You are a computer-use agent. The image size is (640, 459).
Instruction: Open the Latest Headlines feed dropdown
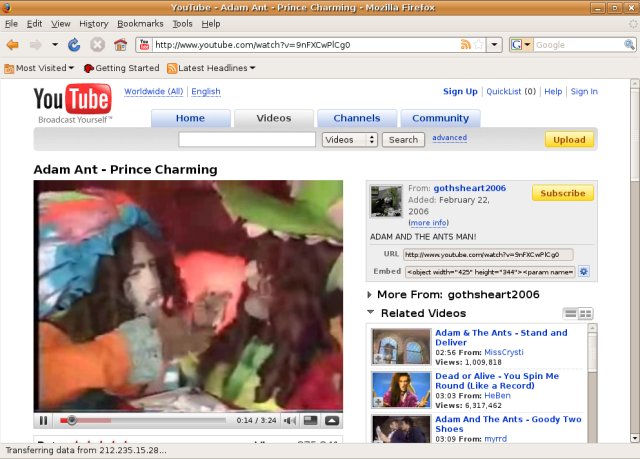(211, 68)
